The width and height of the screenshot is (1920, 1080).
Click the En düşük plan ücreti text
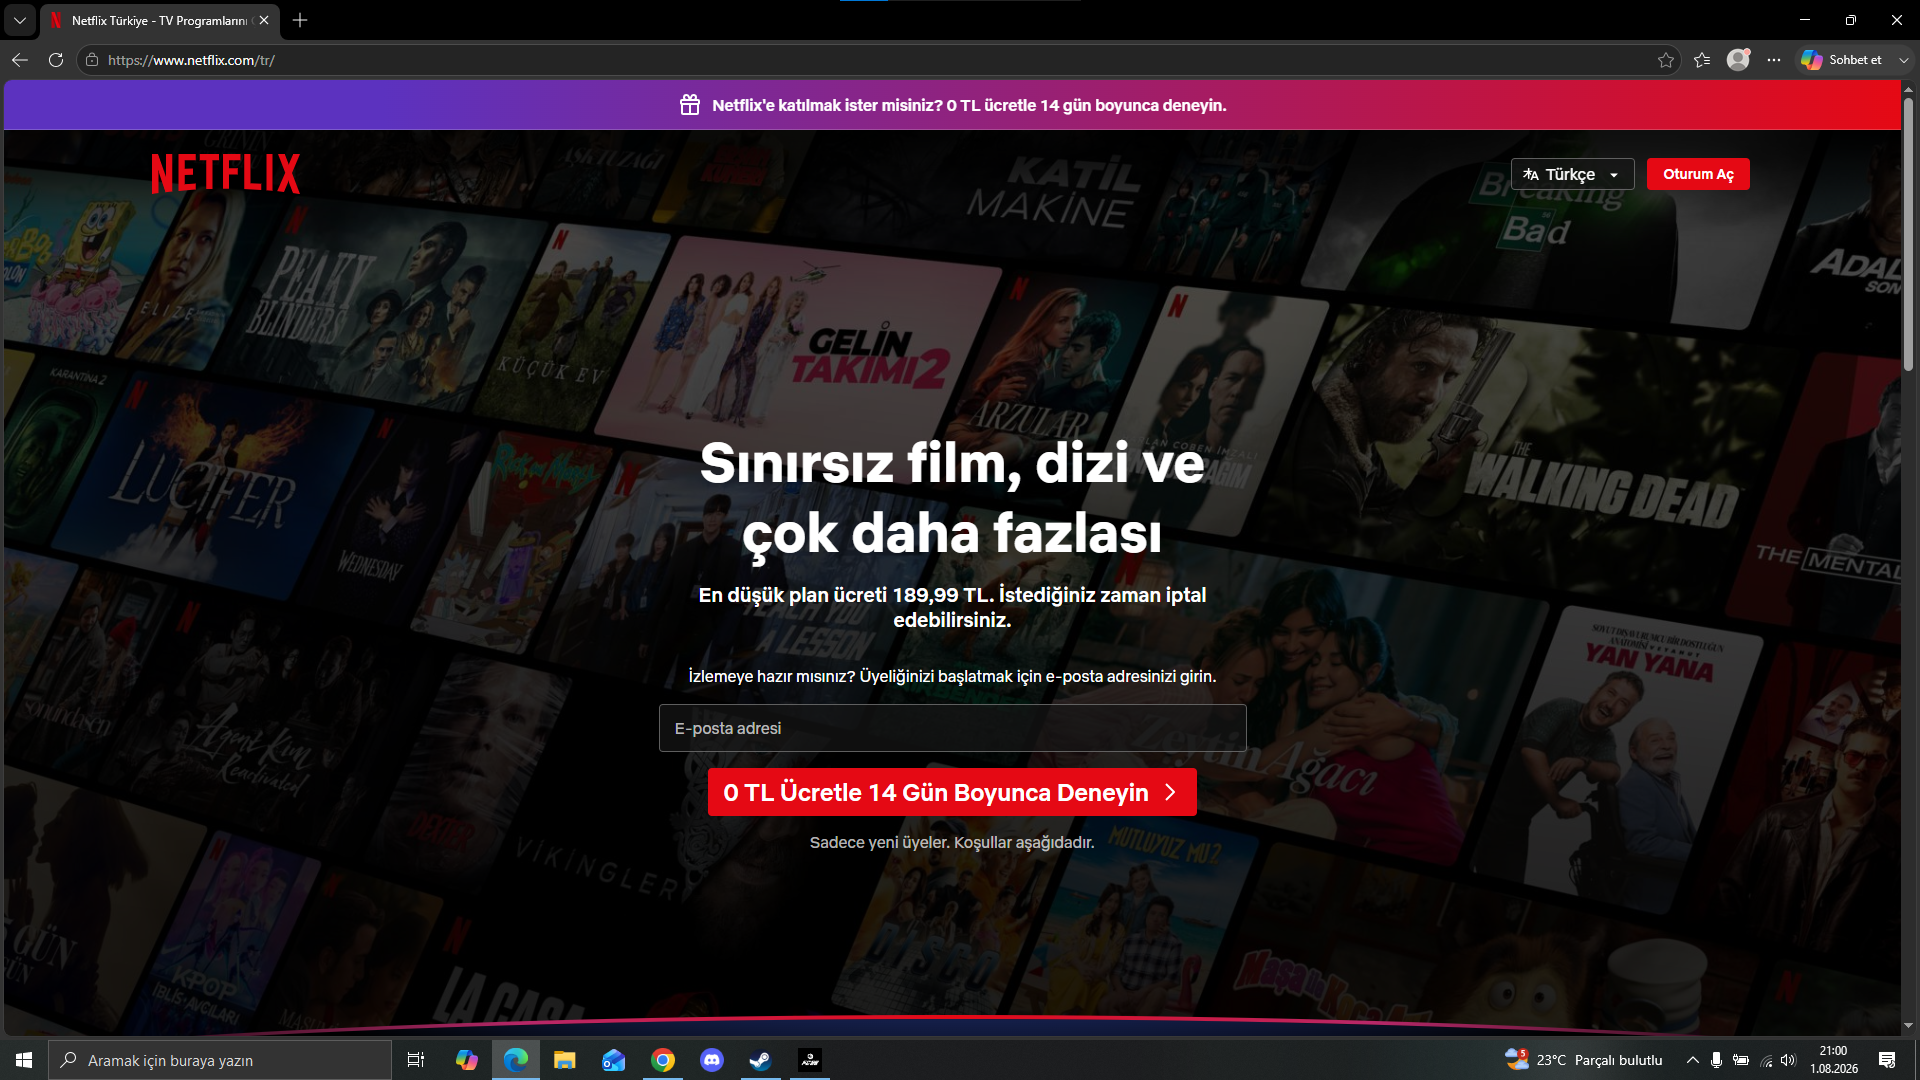[x=952, y=607]
